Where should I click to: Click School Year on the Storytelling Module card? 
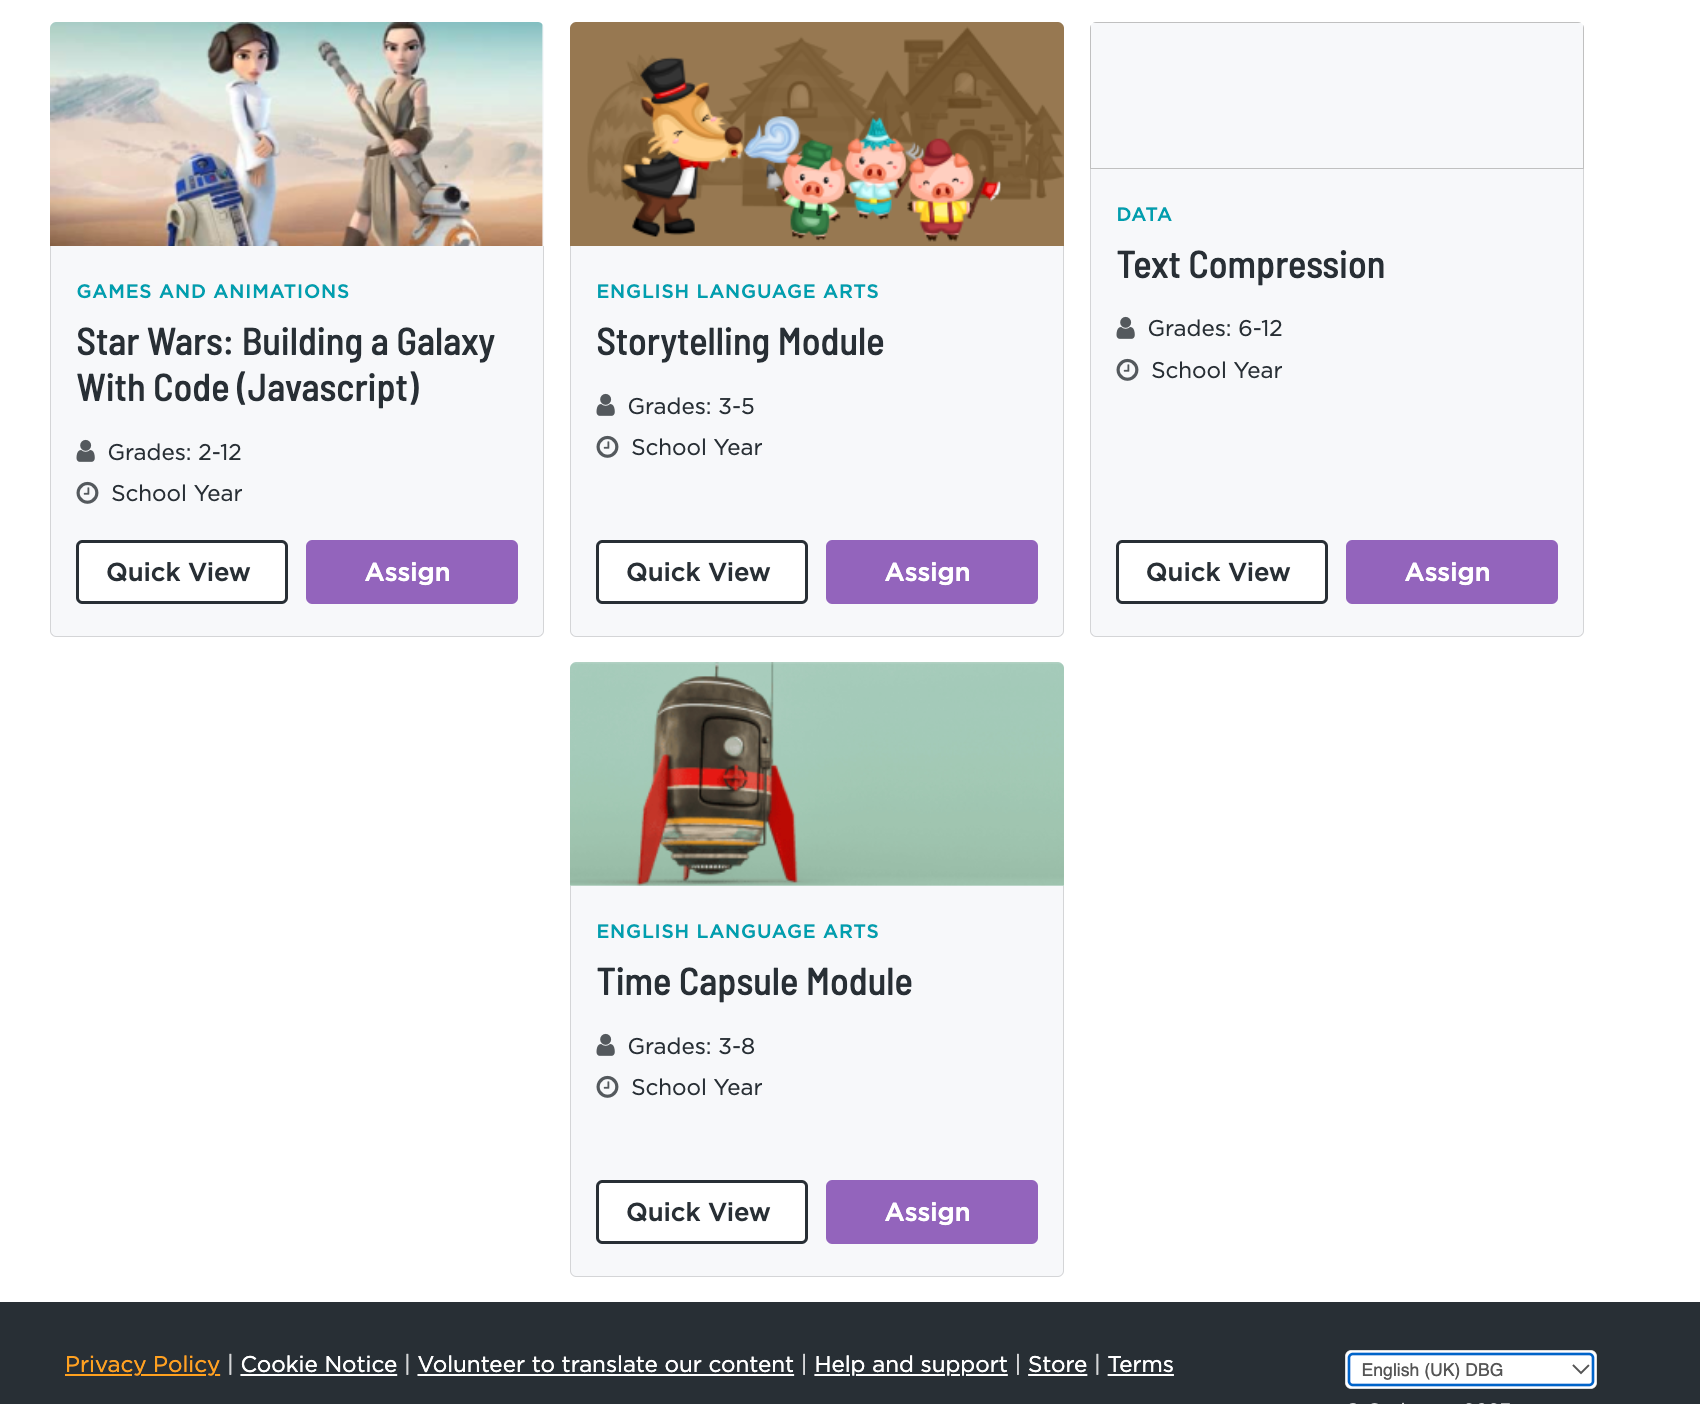coord(697,447)
